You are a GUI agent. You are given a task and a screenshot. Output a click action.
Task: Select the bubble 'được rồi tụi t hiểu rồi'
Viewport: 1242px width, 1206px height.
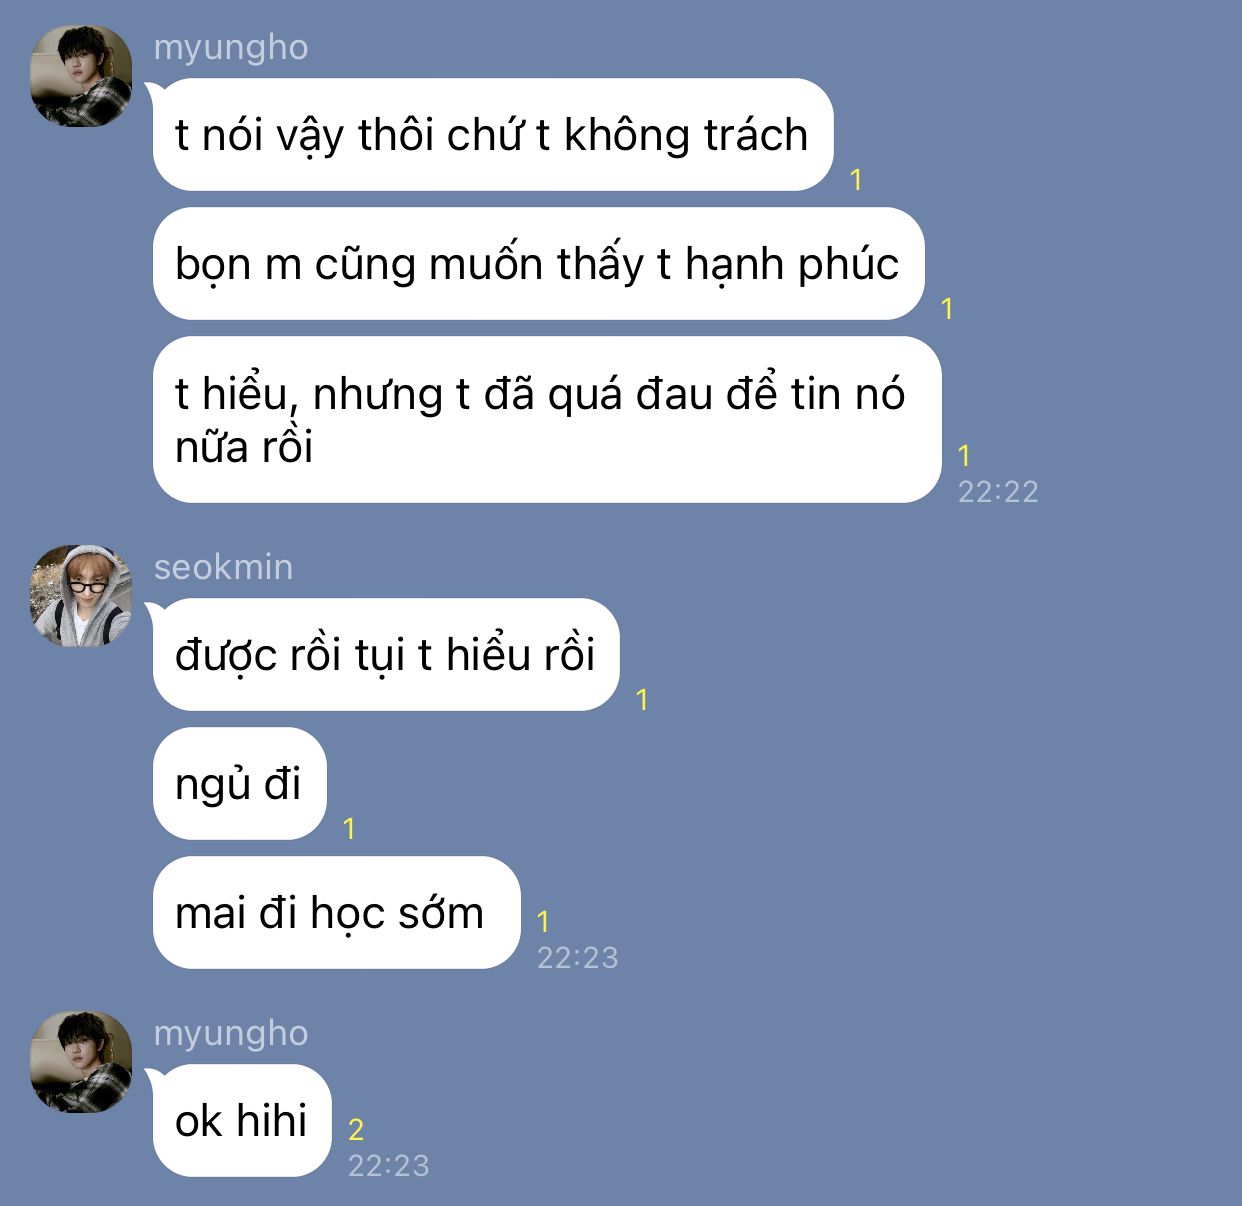point(386,654)
